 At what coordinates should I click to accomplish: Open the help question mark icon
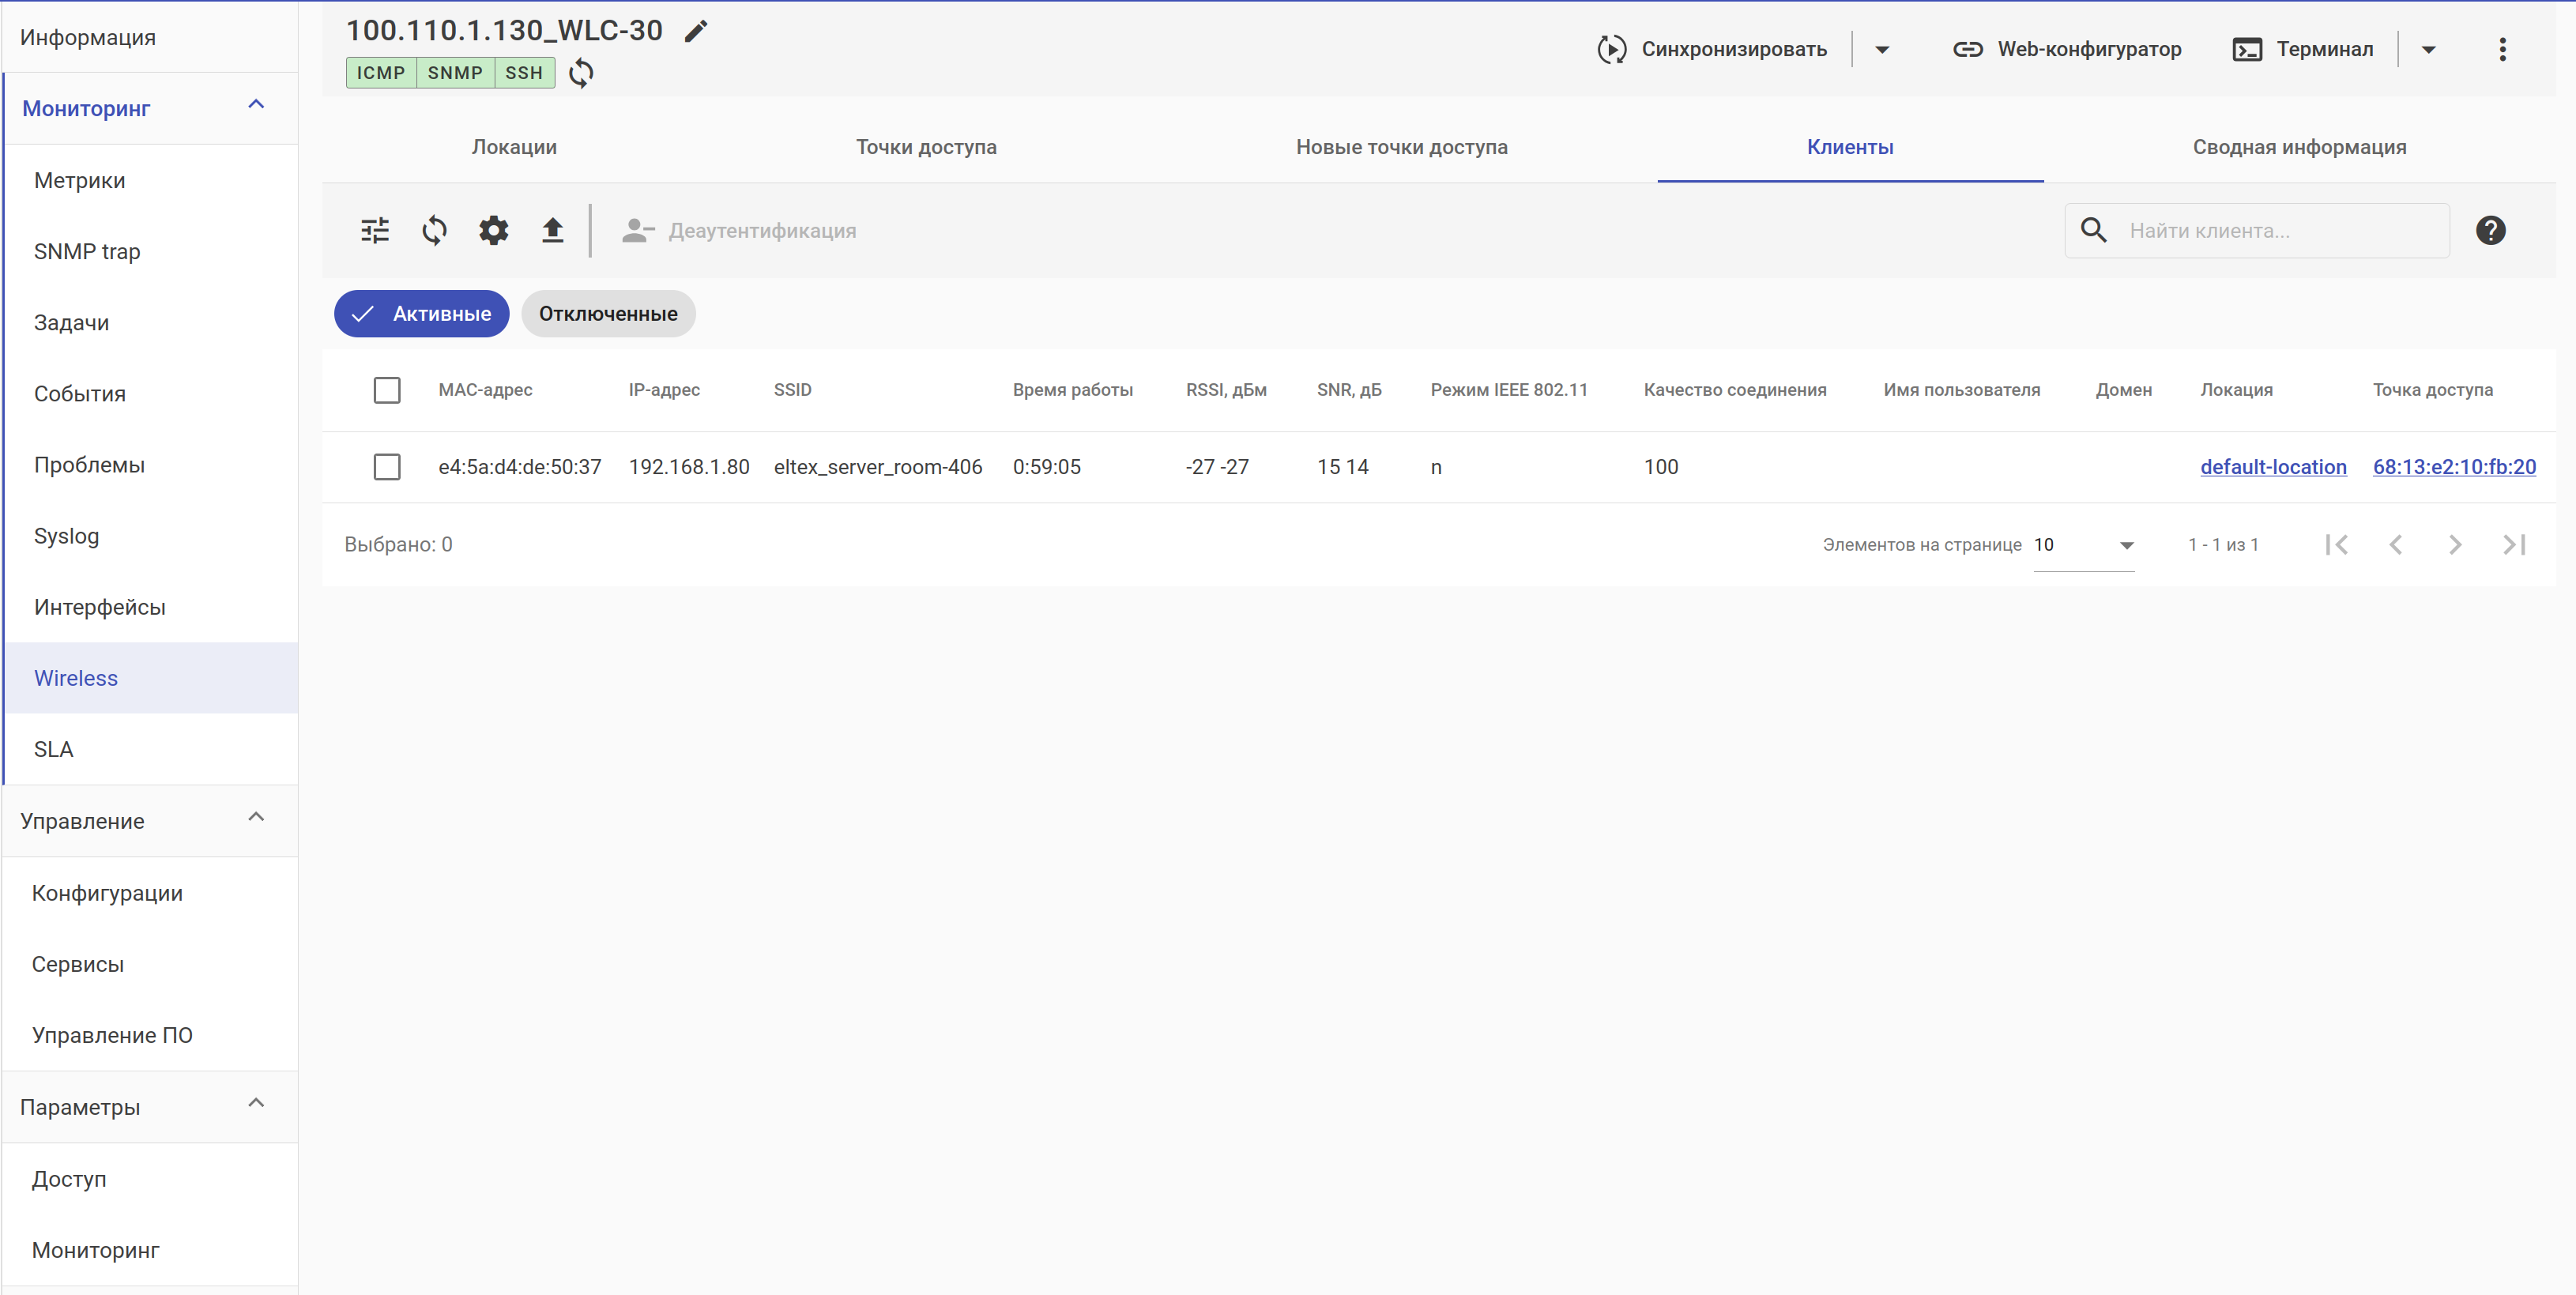[x=2490, y=231]
